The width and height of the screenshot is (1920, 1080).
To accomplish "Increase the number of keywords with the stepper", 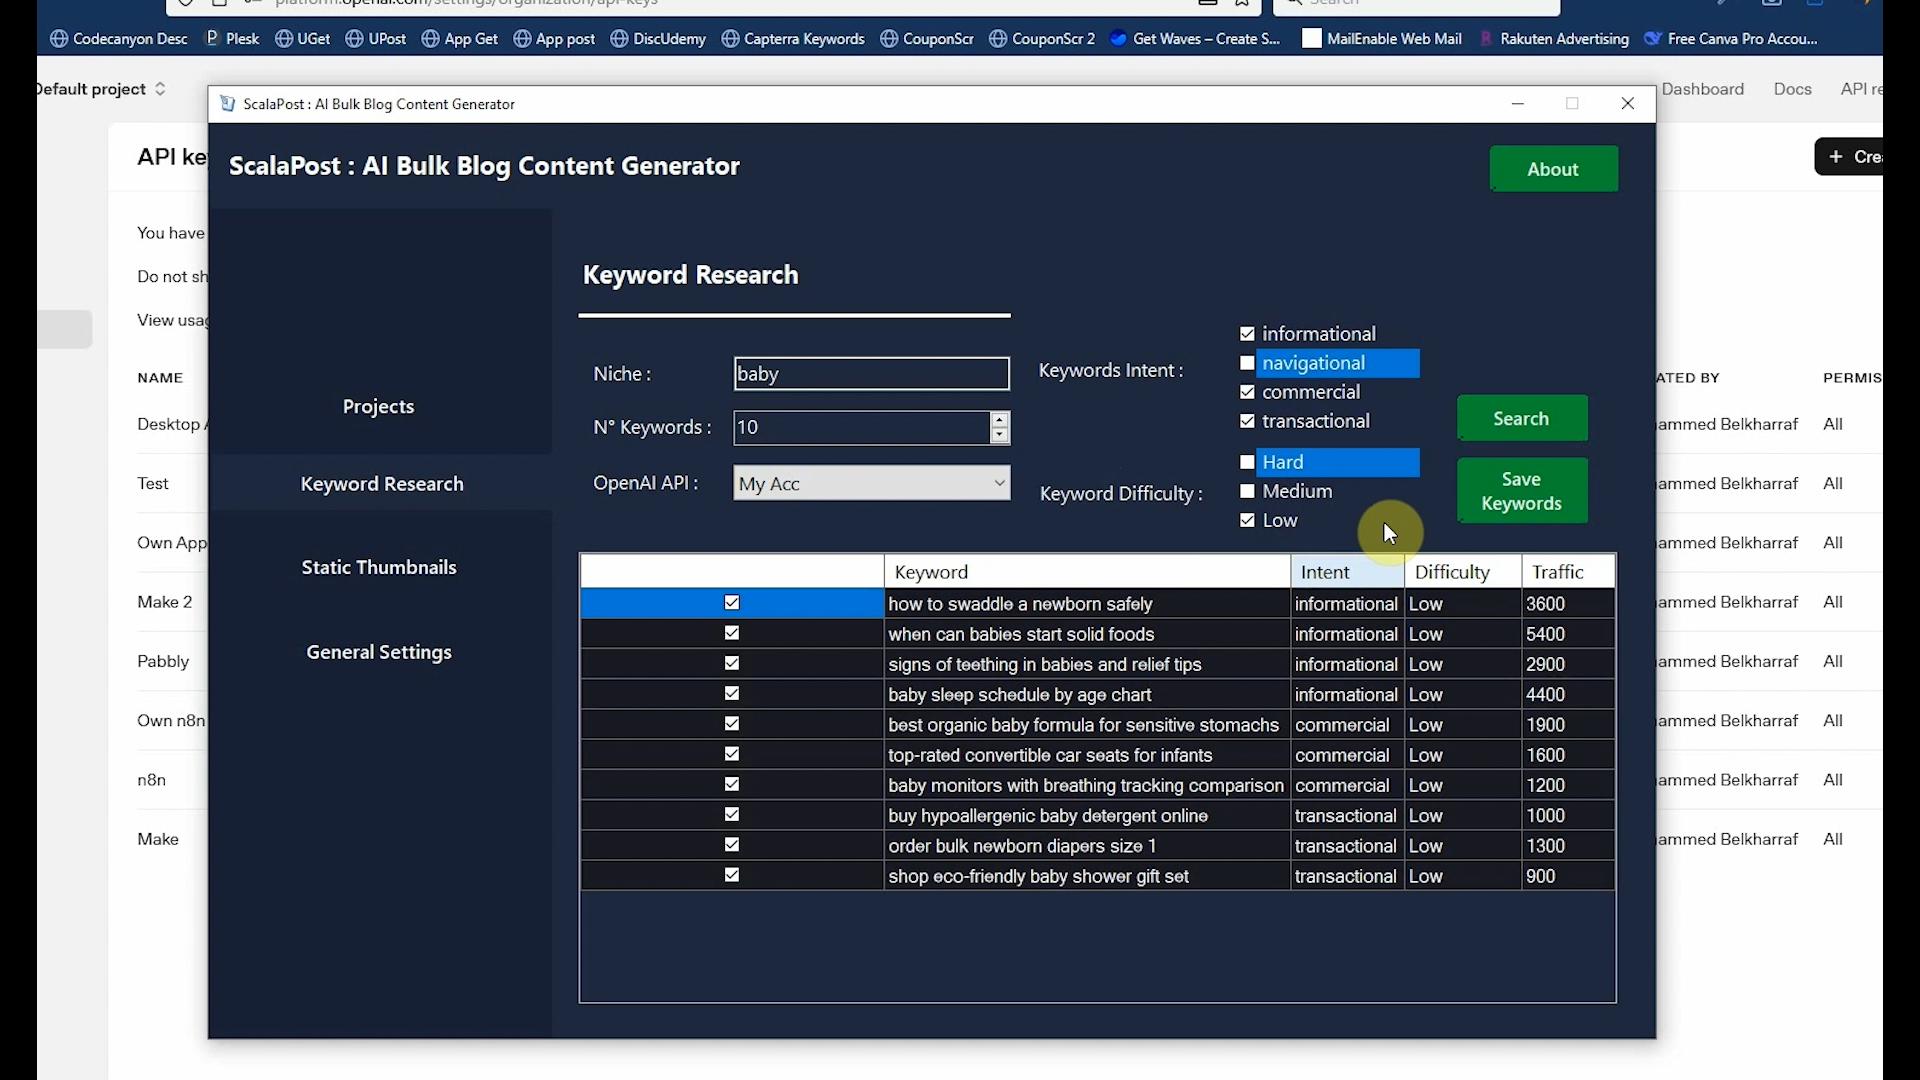I will click(1001, 421).
